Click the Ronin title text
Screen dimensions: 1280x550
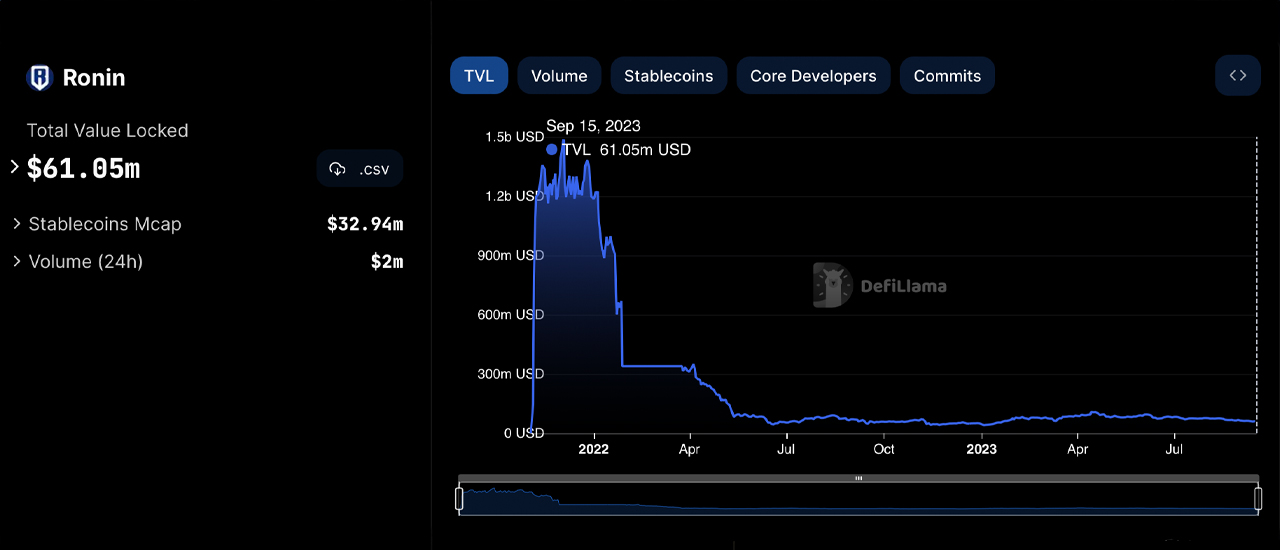click(94, 78)
